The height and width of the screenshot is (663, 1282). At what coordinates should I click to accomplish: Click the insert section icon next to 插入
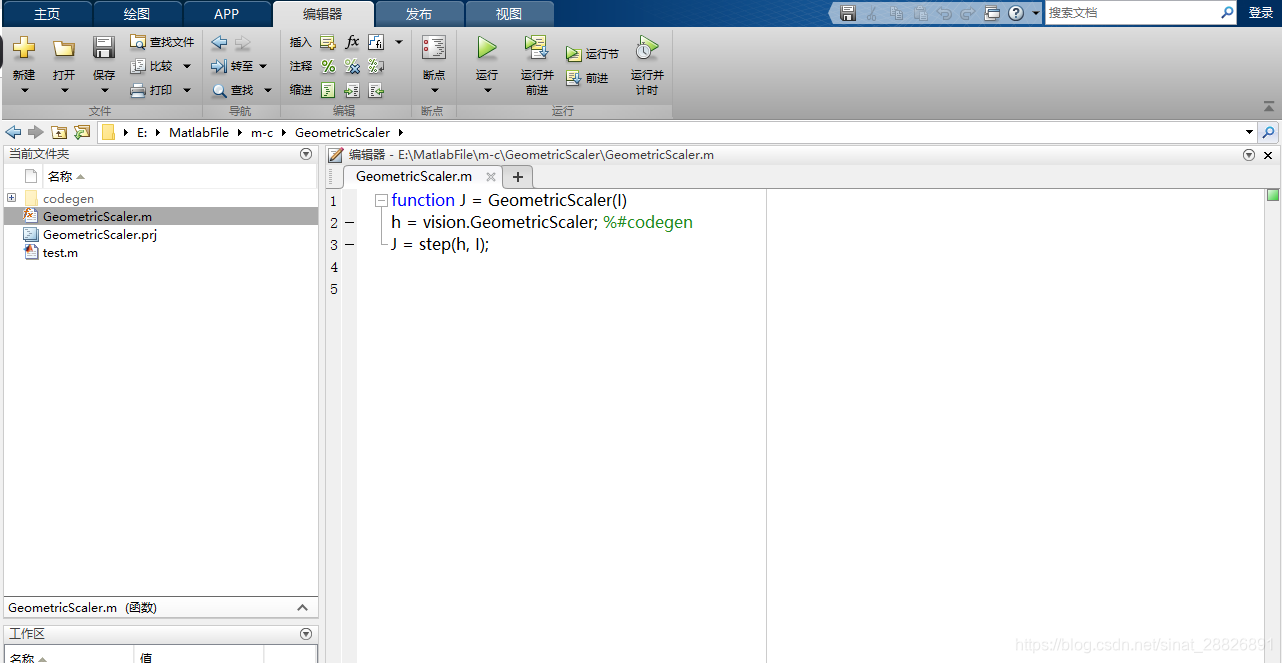327,42
